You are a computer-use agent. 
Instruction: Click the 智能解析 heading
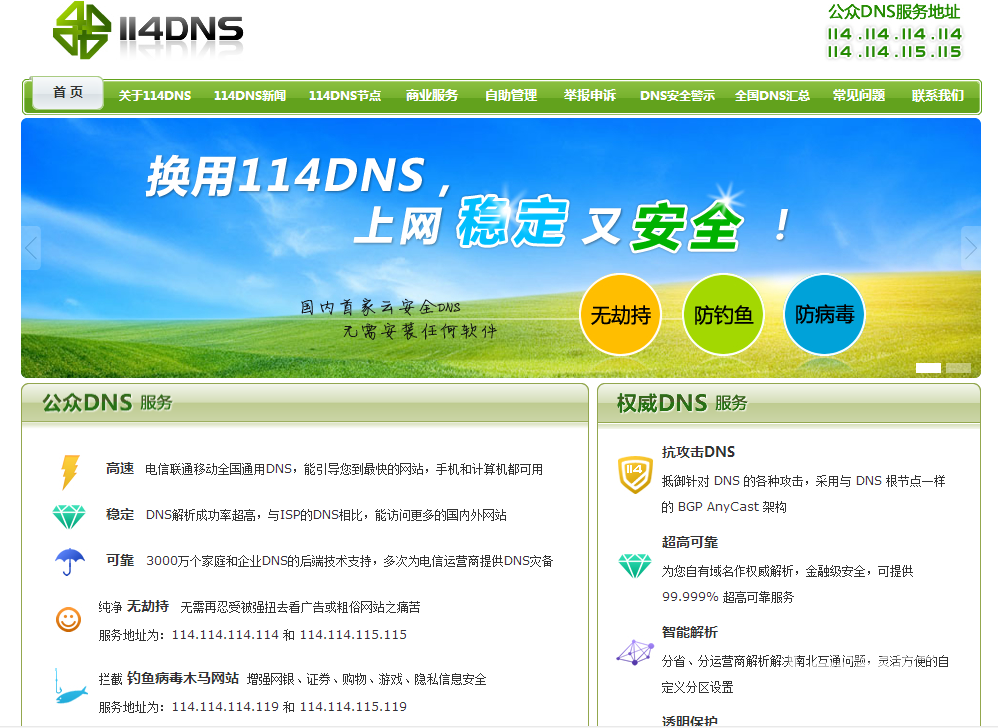click(690, 632)
